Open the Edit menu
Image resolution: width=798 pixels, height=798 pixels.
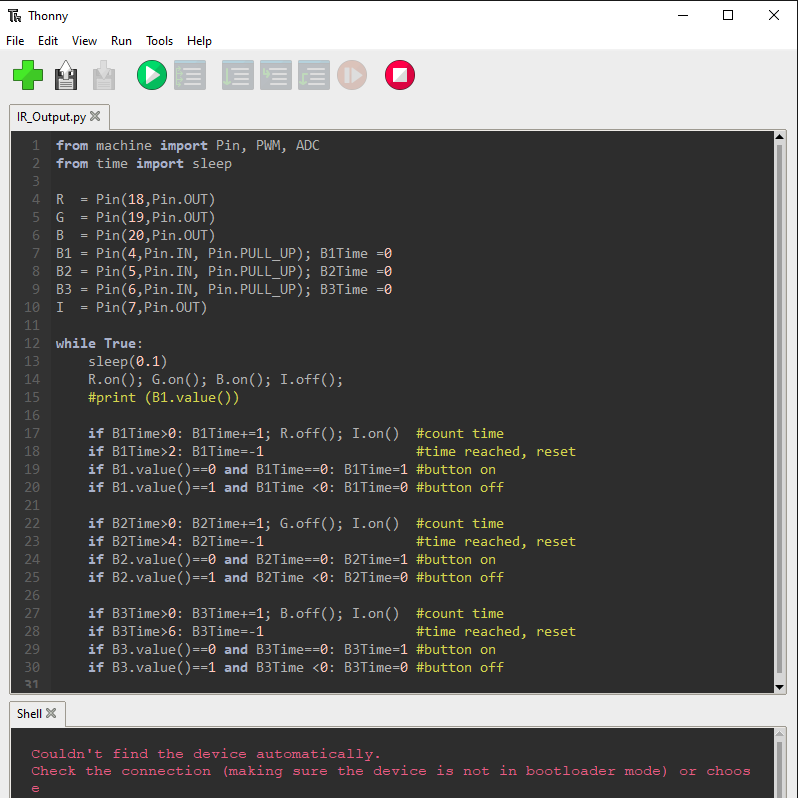click(48, 41)
